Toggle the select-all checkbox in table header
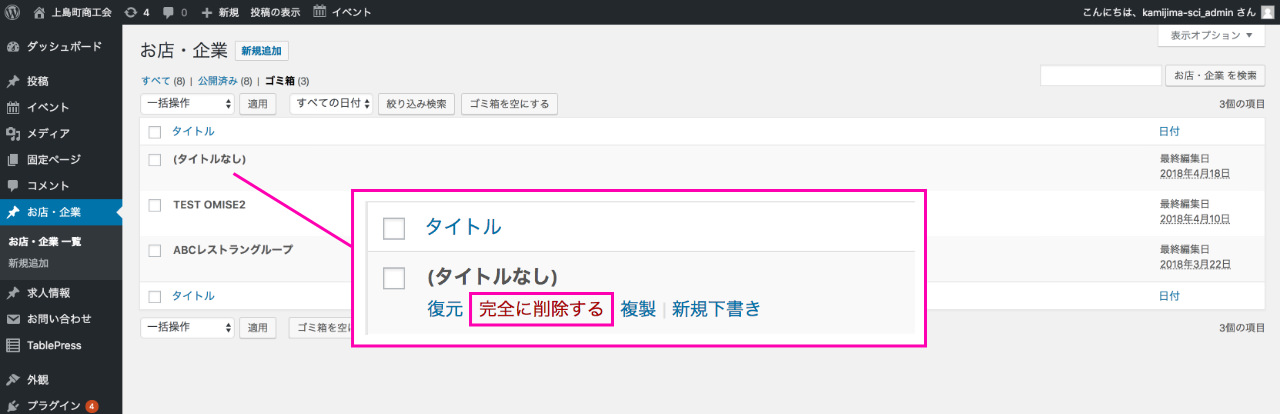 click(155, 132)
